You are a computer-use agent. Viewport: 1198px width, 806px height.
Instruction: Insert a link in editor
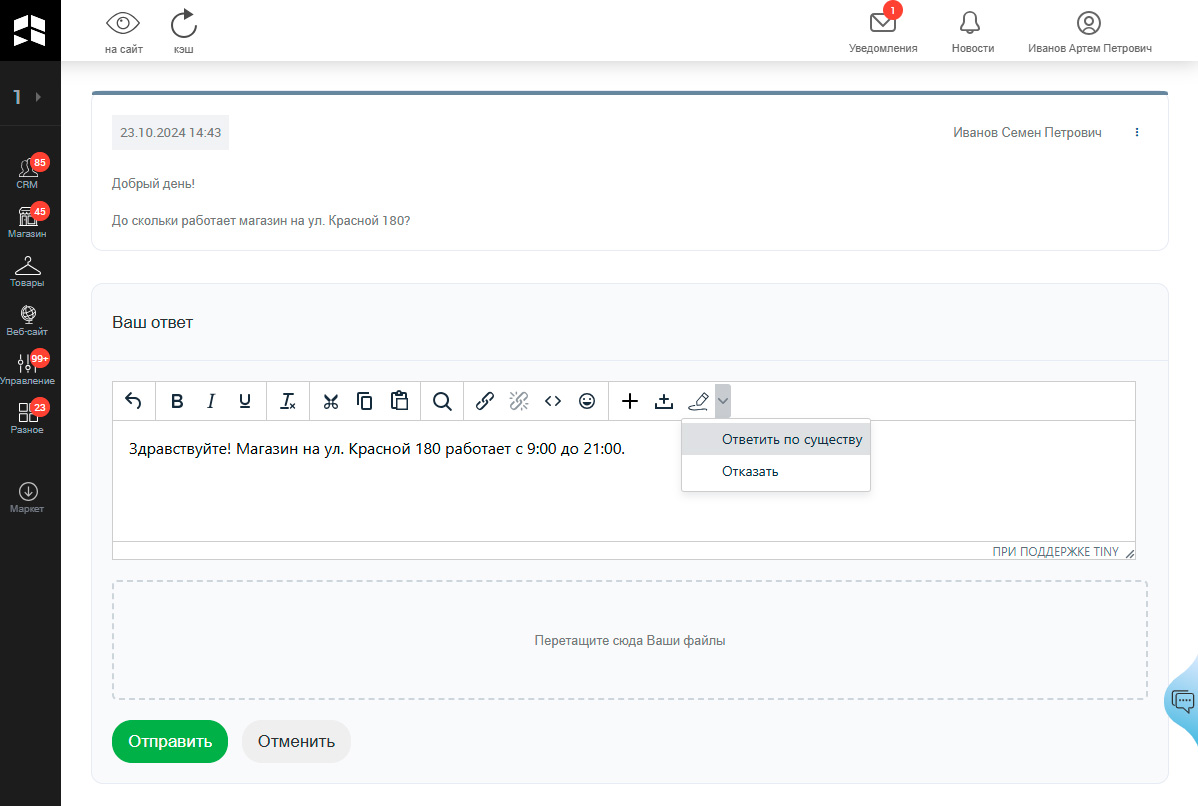[x=485, y=401]
